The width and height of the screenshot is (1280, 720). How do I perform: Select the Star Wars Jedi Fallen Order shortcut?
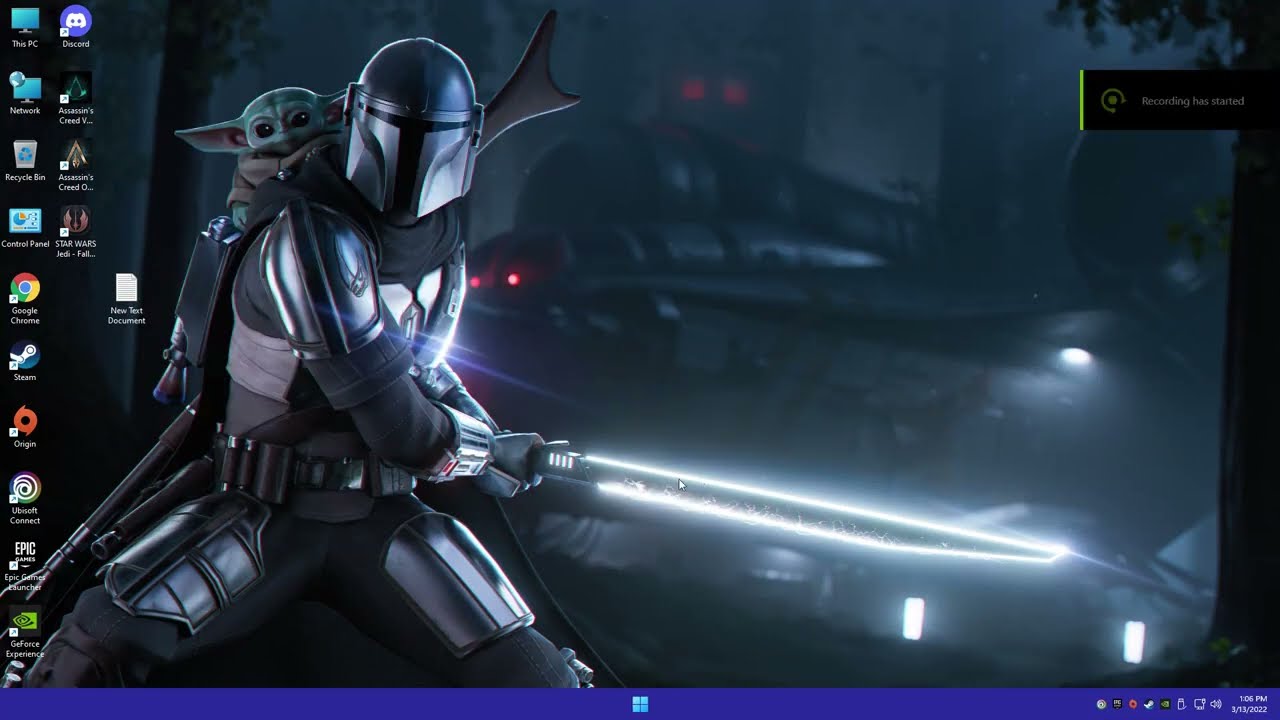76,233
